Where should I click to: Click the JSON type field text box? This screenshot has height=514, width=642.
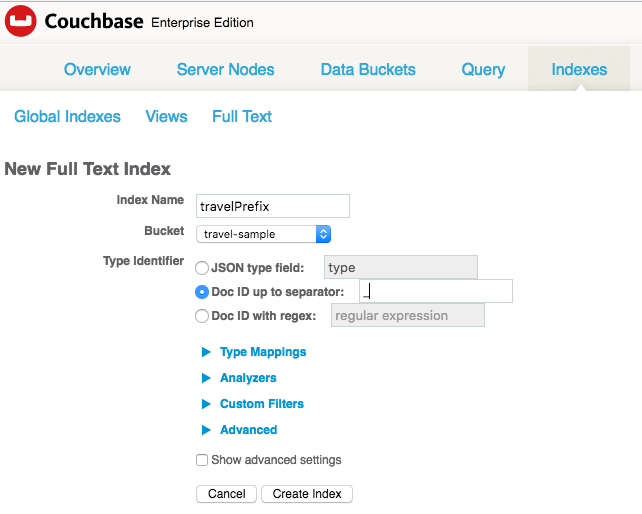click(x=401, y=267)
